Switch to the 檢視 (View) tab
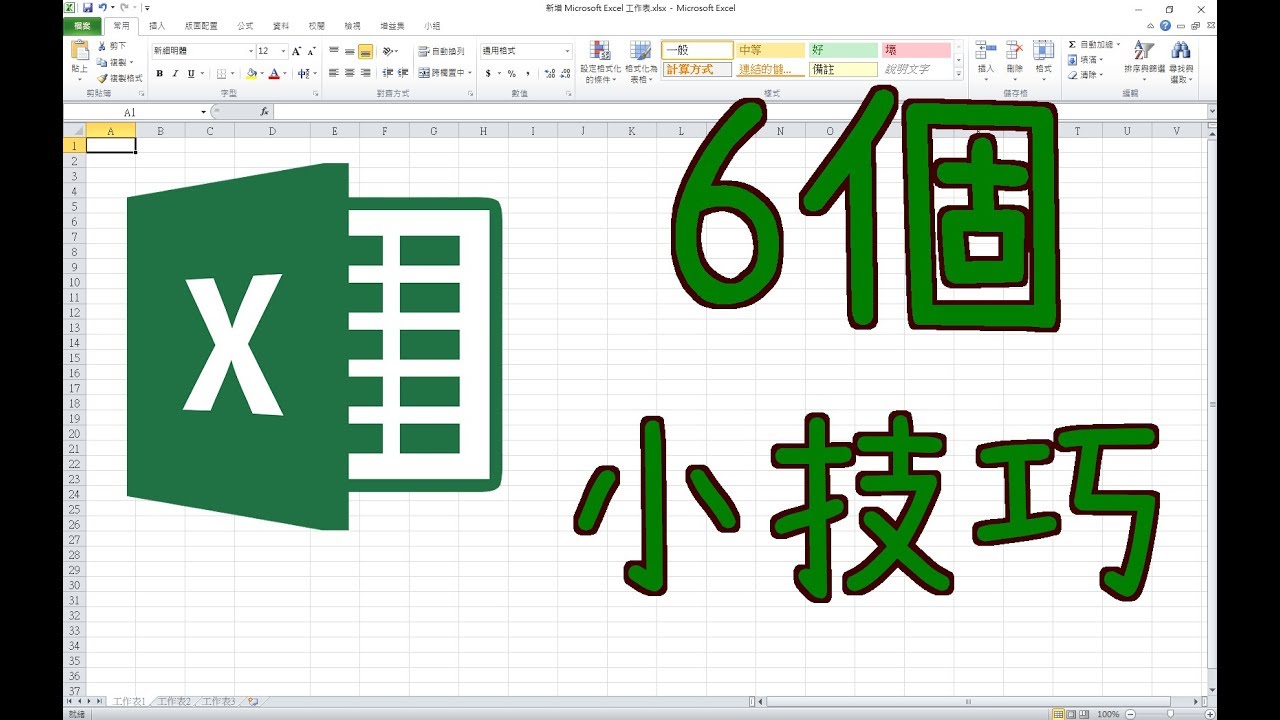This screenshot has width=1280, height=720. pos(352,26)
